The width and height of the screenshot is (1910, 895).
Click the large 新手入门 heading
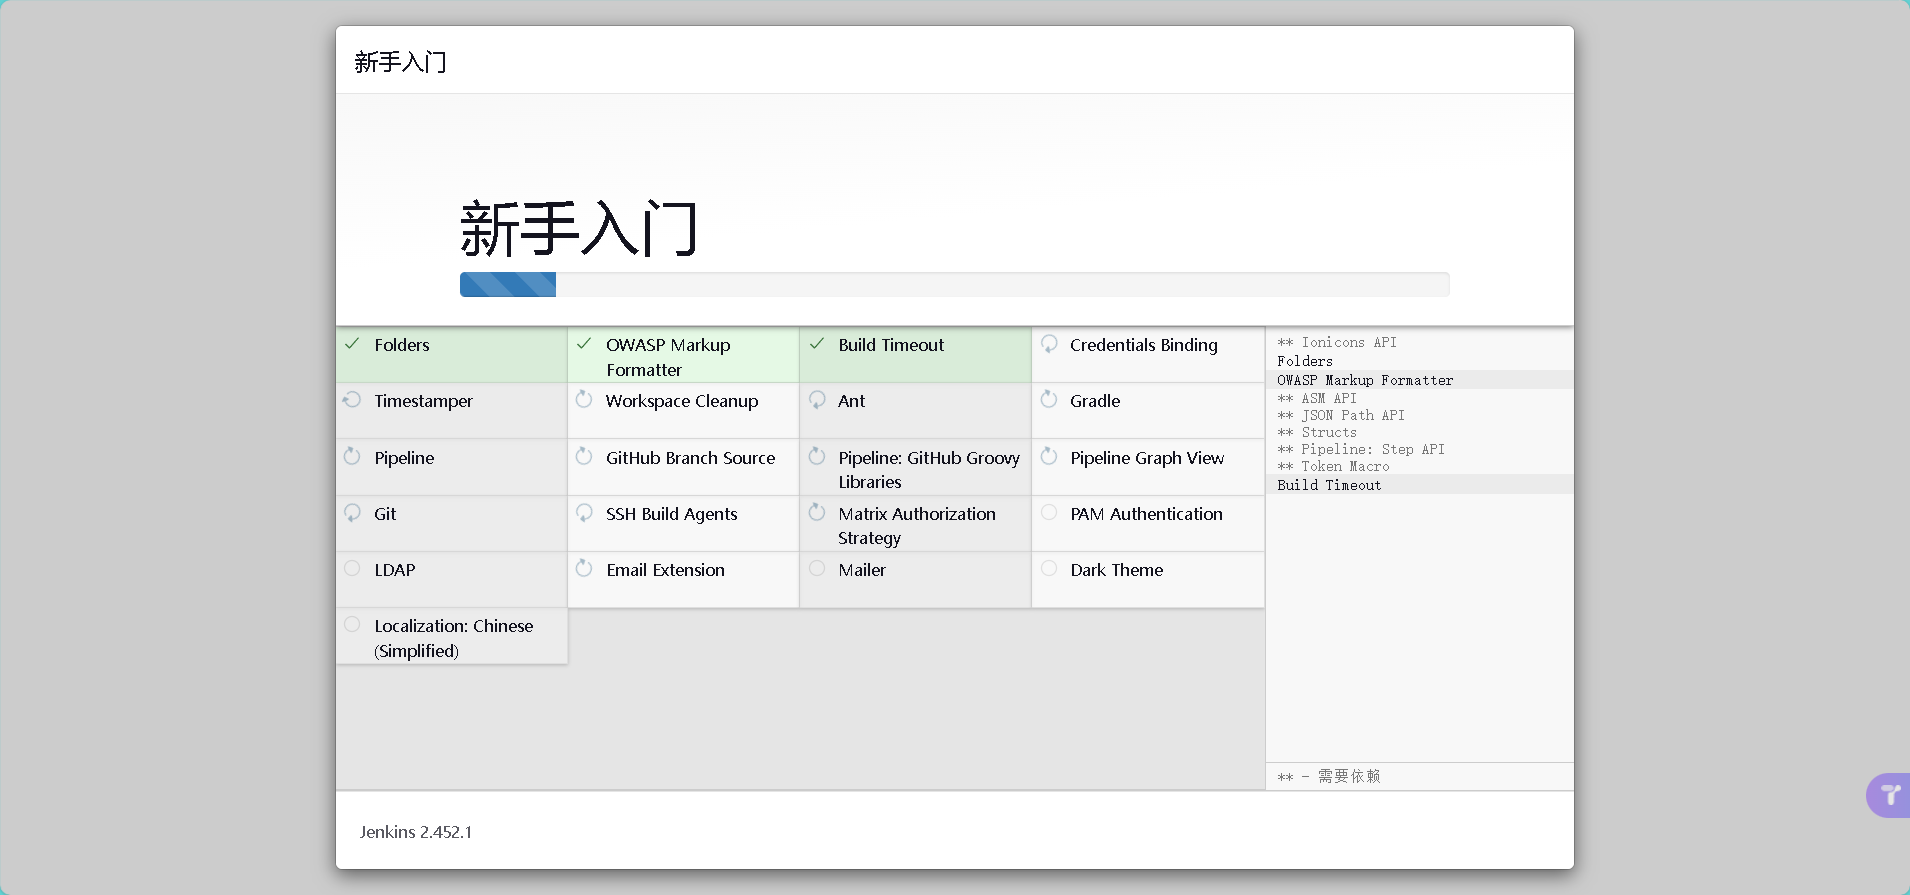tap(578, 228)
